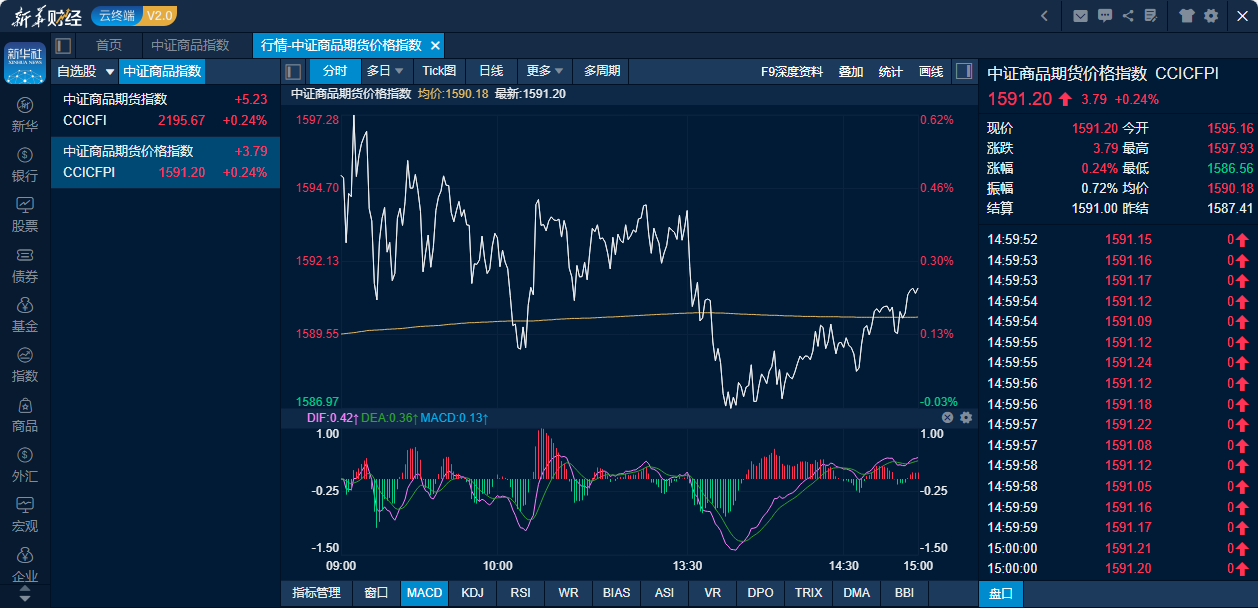Switch to the 首页 tab
This screenshot has height=608, width=1258.
109,45
